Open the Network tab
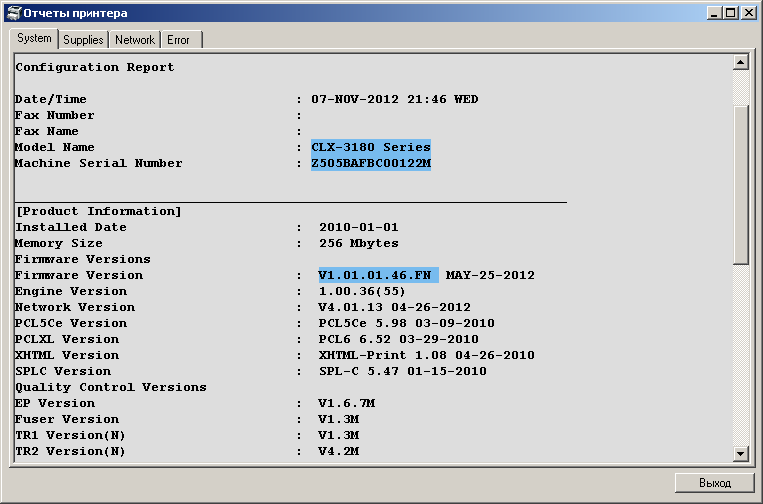763x504 pixels. 135,39
